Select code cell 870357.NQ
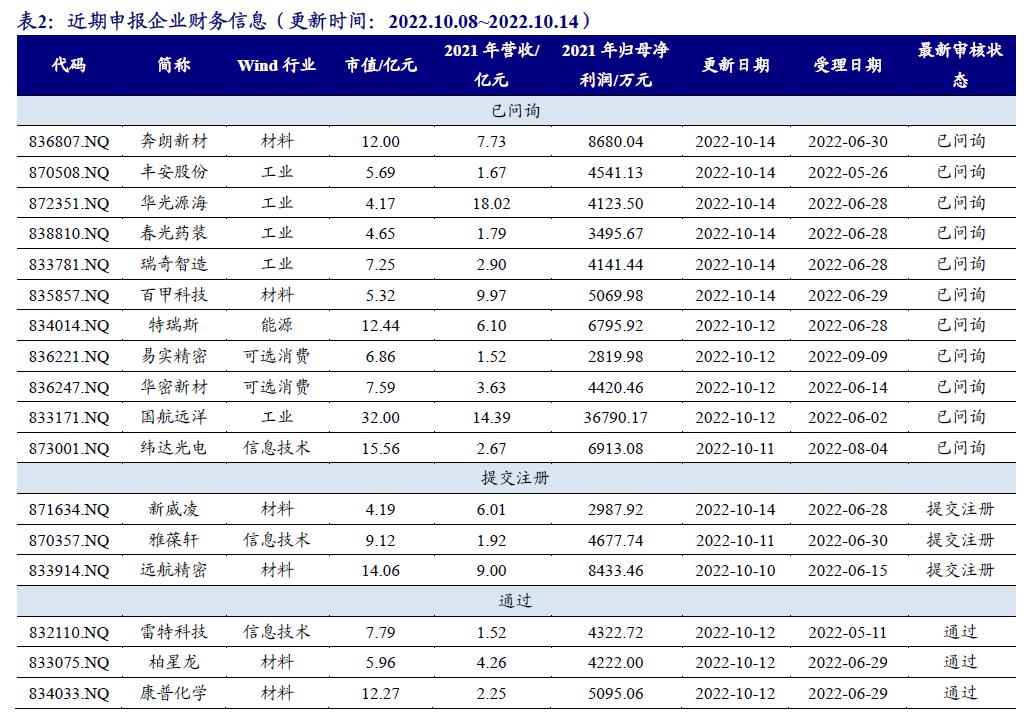The image size is (1032, 716). 69,541
